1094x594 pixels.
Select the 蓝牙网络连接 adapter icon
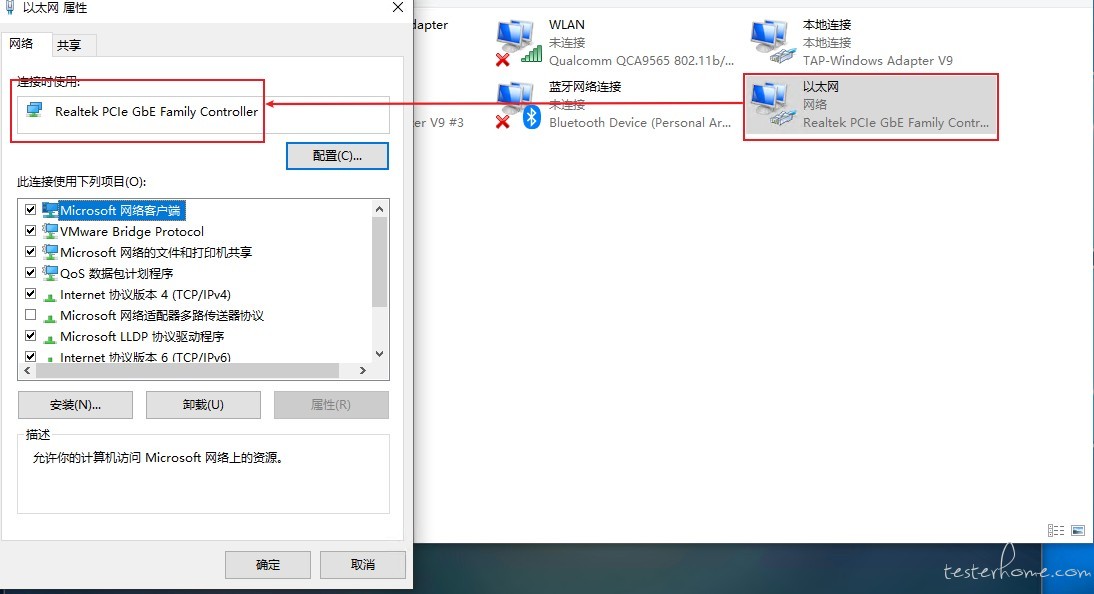coord(518,105)
